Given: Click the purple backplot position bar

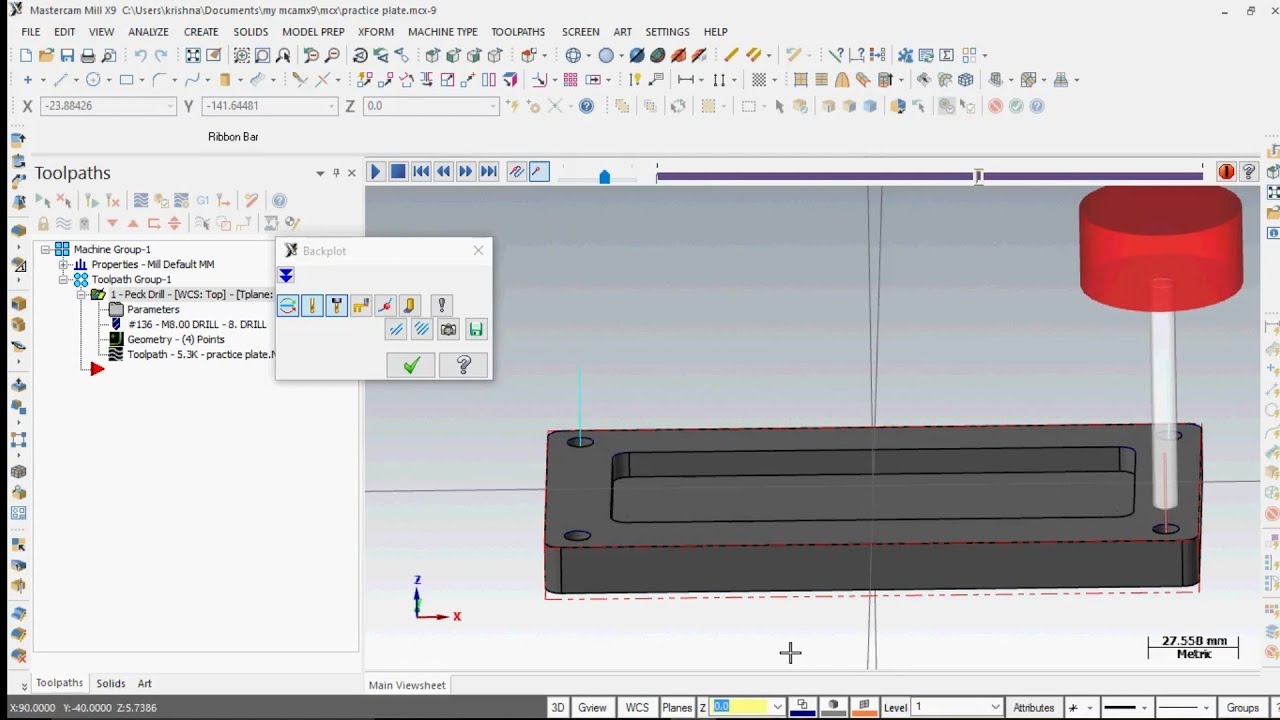Looking at the screenshot, I should tap(930, 176).
